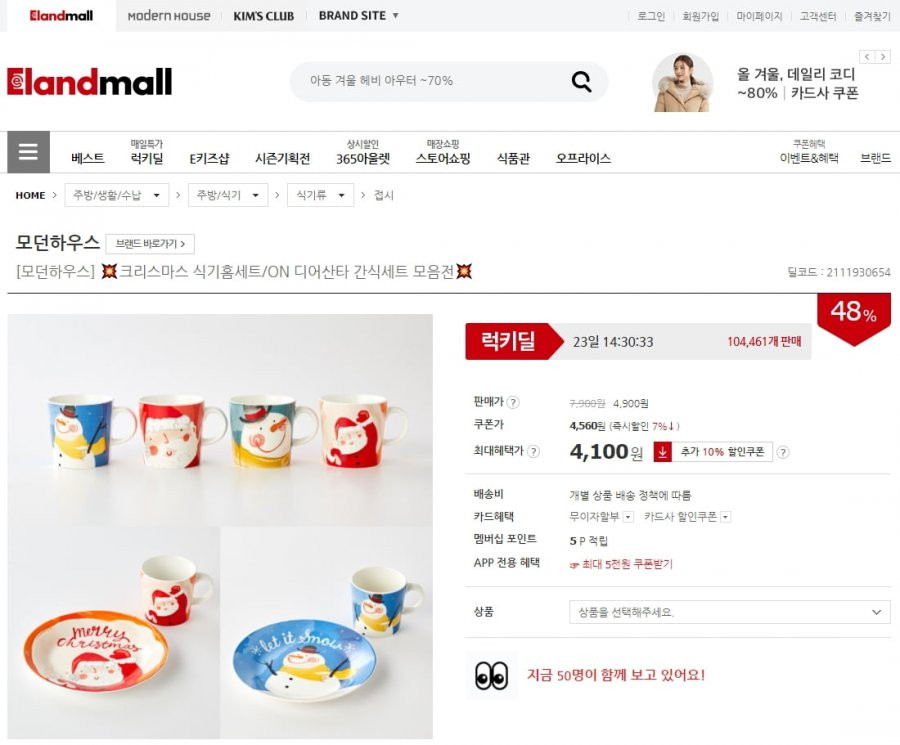Click the Elandmall main logo
The width and height of the screenshot is (900, 745).
(90, 82)
